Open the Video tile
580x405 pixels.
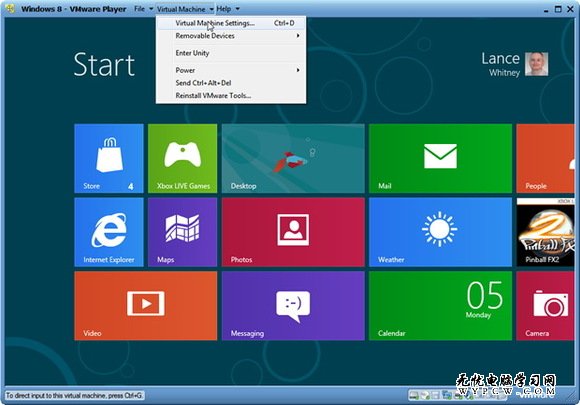click(x=145, y=306)
